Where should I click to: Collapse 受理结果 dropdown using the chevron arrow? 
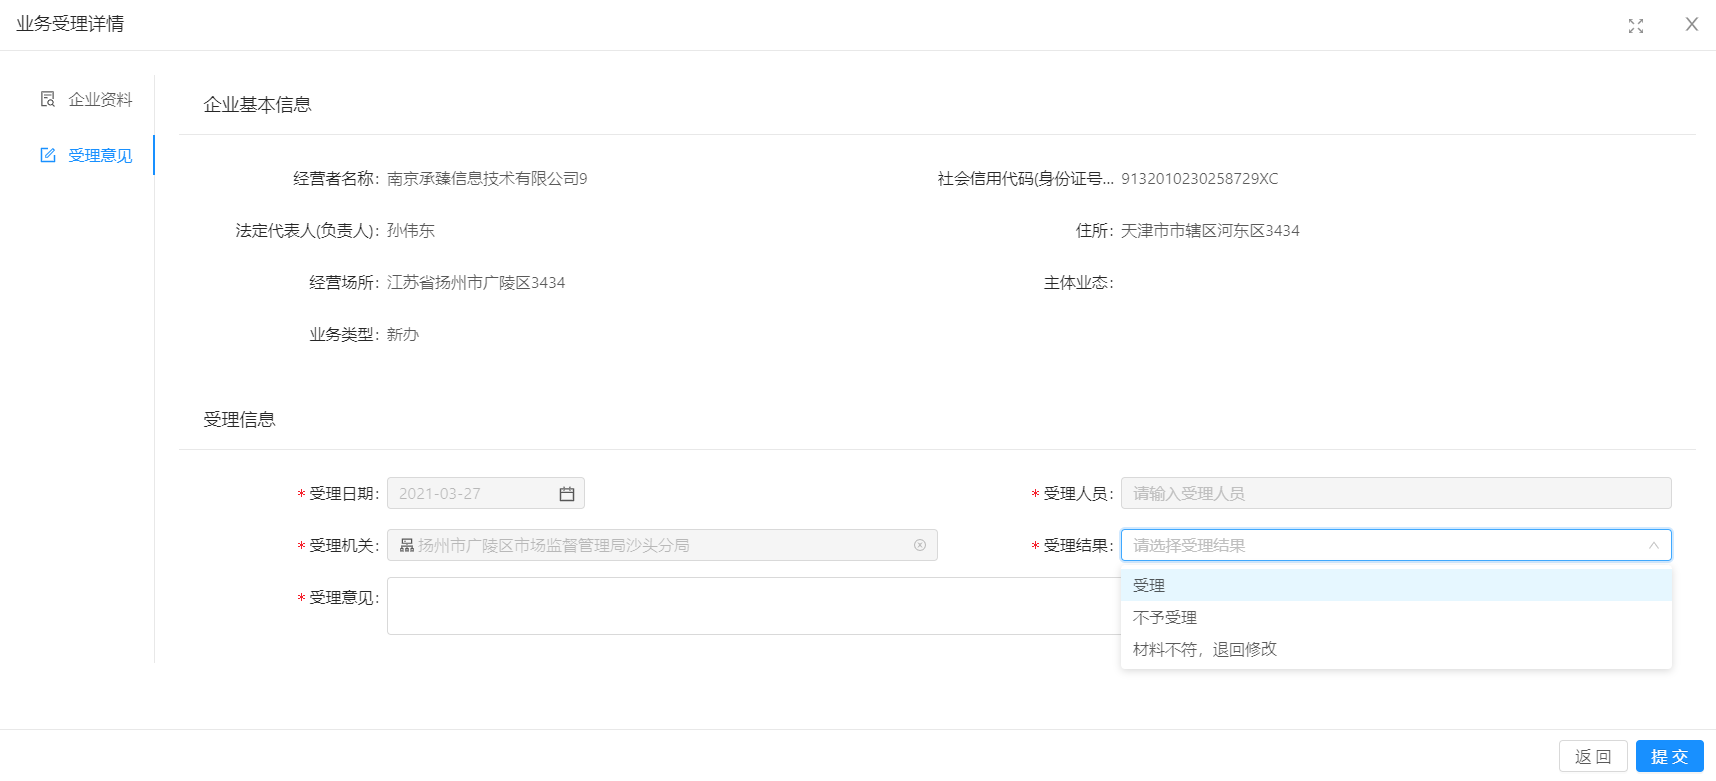(1653, 545)
